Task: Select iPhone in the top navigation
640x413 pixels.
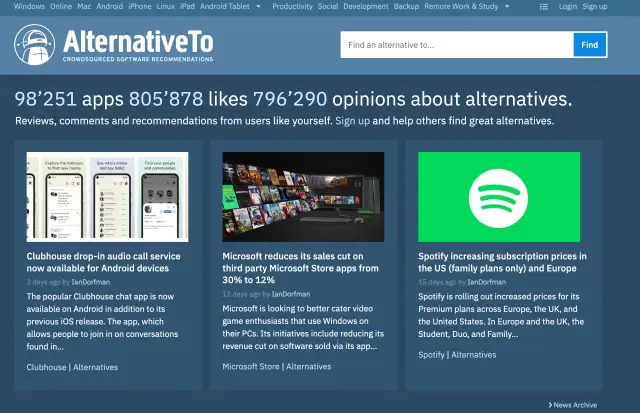Action: pos(140,7)
